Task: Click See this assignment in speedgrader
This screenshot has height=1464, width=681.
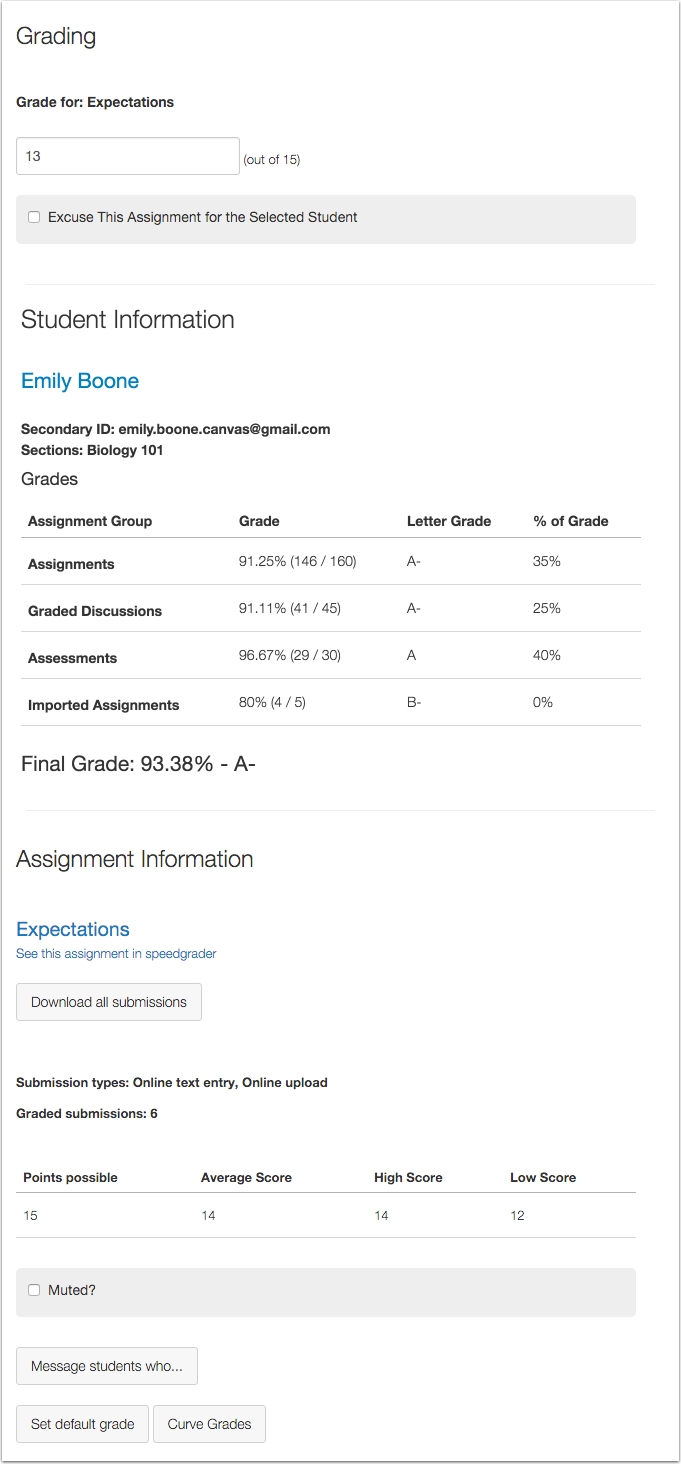Action: (x=116, y=954)
